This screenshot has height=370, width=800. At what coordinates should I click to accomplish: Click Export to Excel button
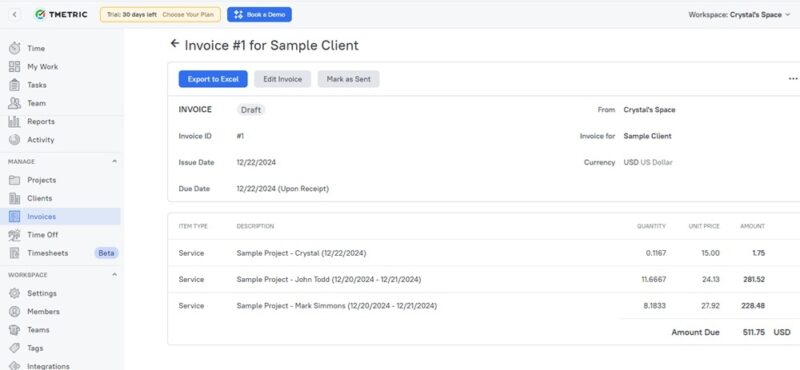coord(213,79)
